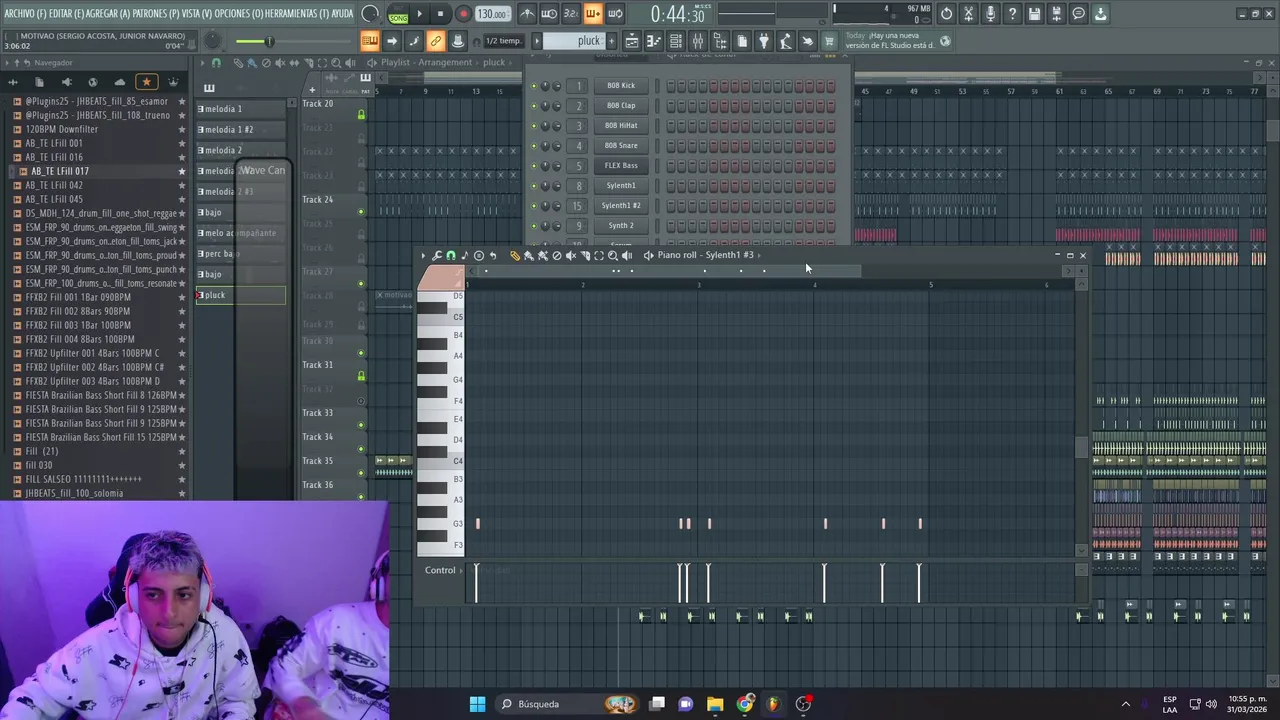Open the VISTA (V) menu

tap(198, 13)
